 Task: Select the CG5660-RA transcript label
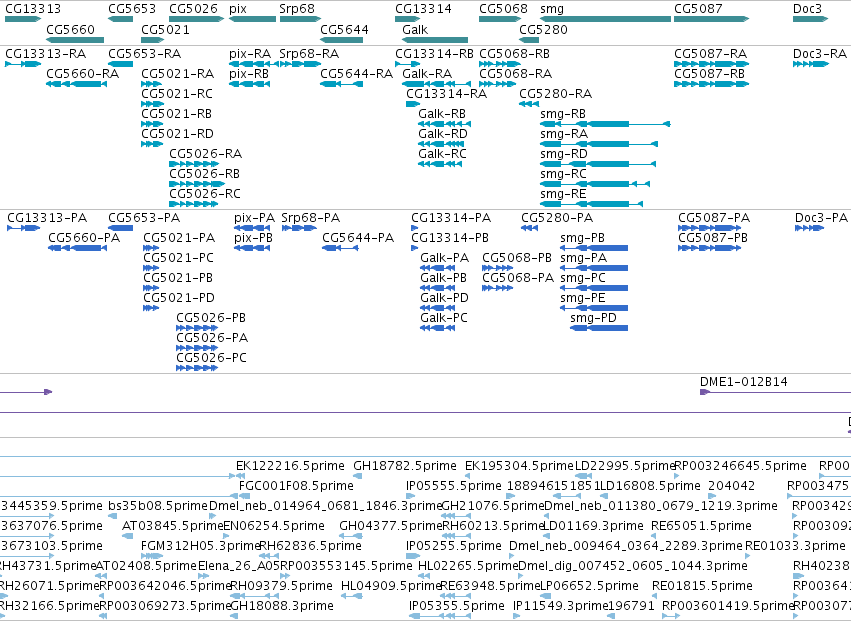[x=82, y=74]
